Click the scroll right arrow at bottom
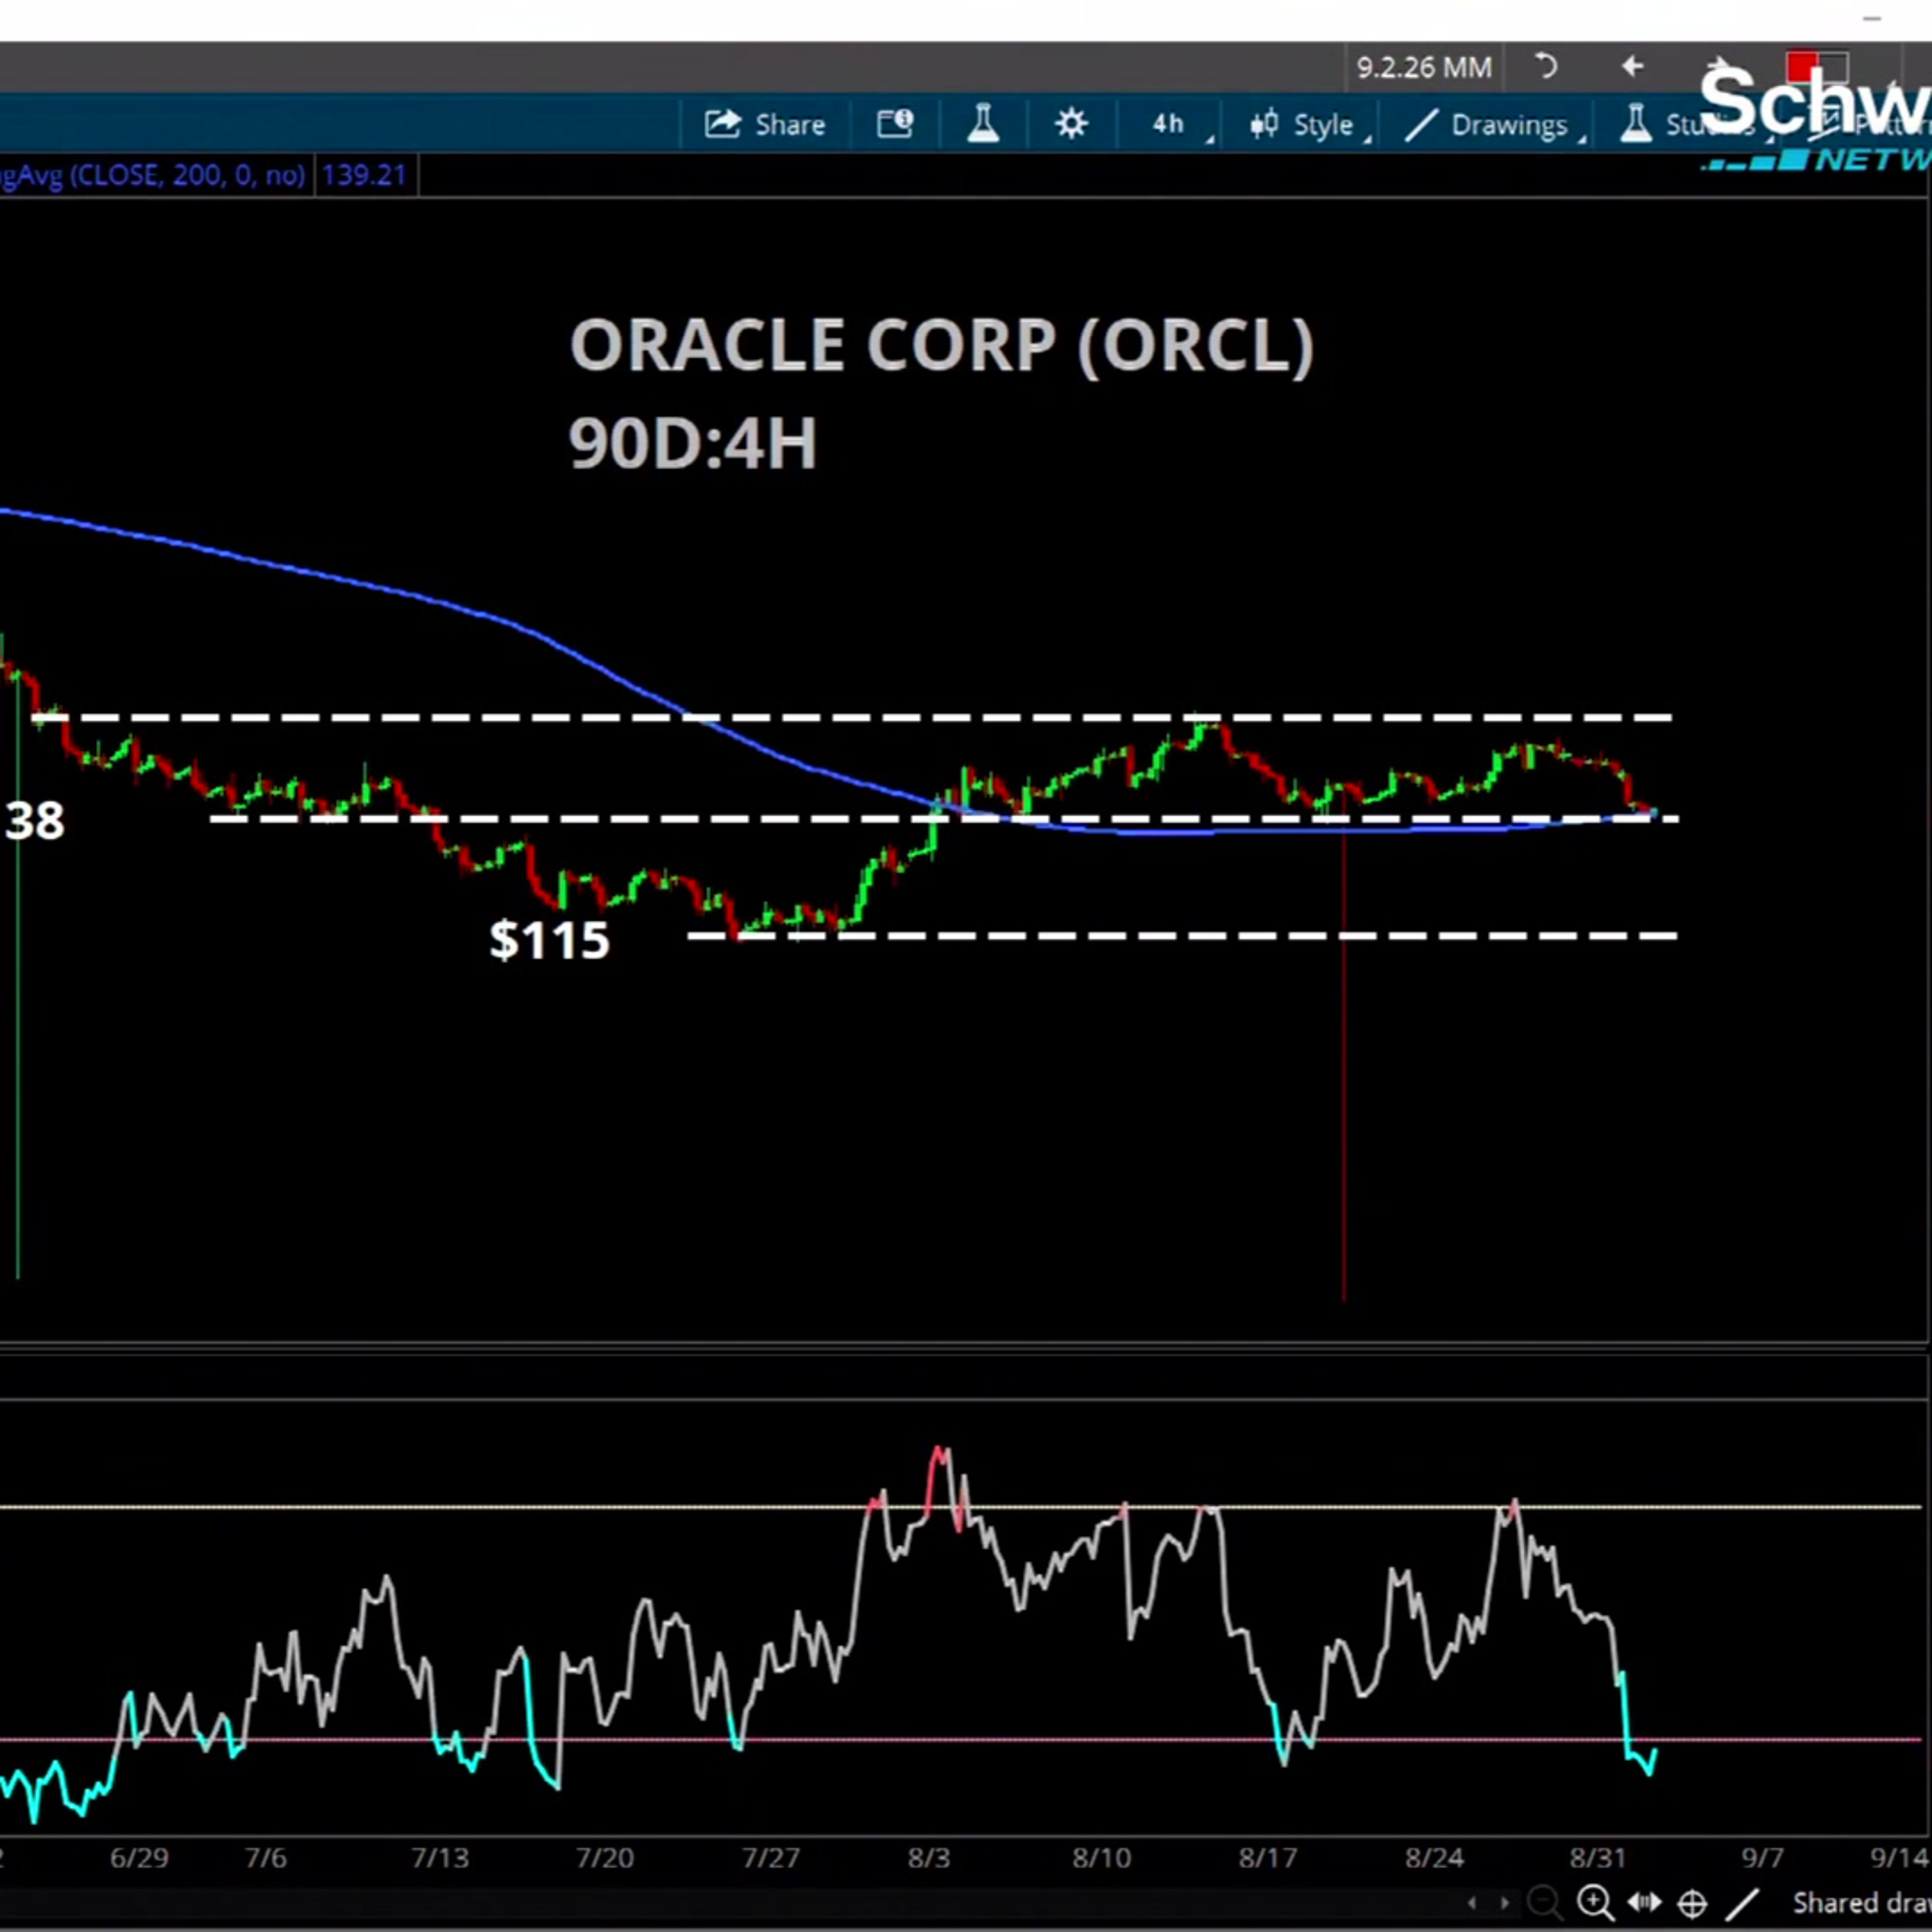Screen dimensions: 1932x1932 tap(1505, 1903)
